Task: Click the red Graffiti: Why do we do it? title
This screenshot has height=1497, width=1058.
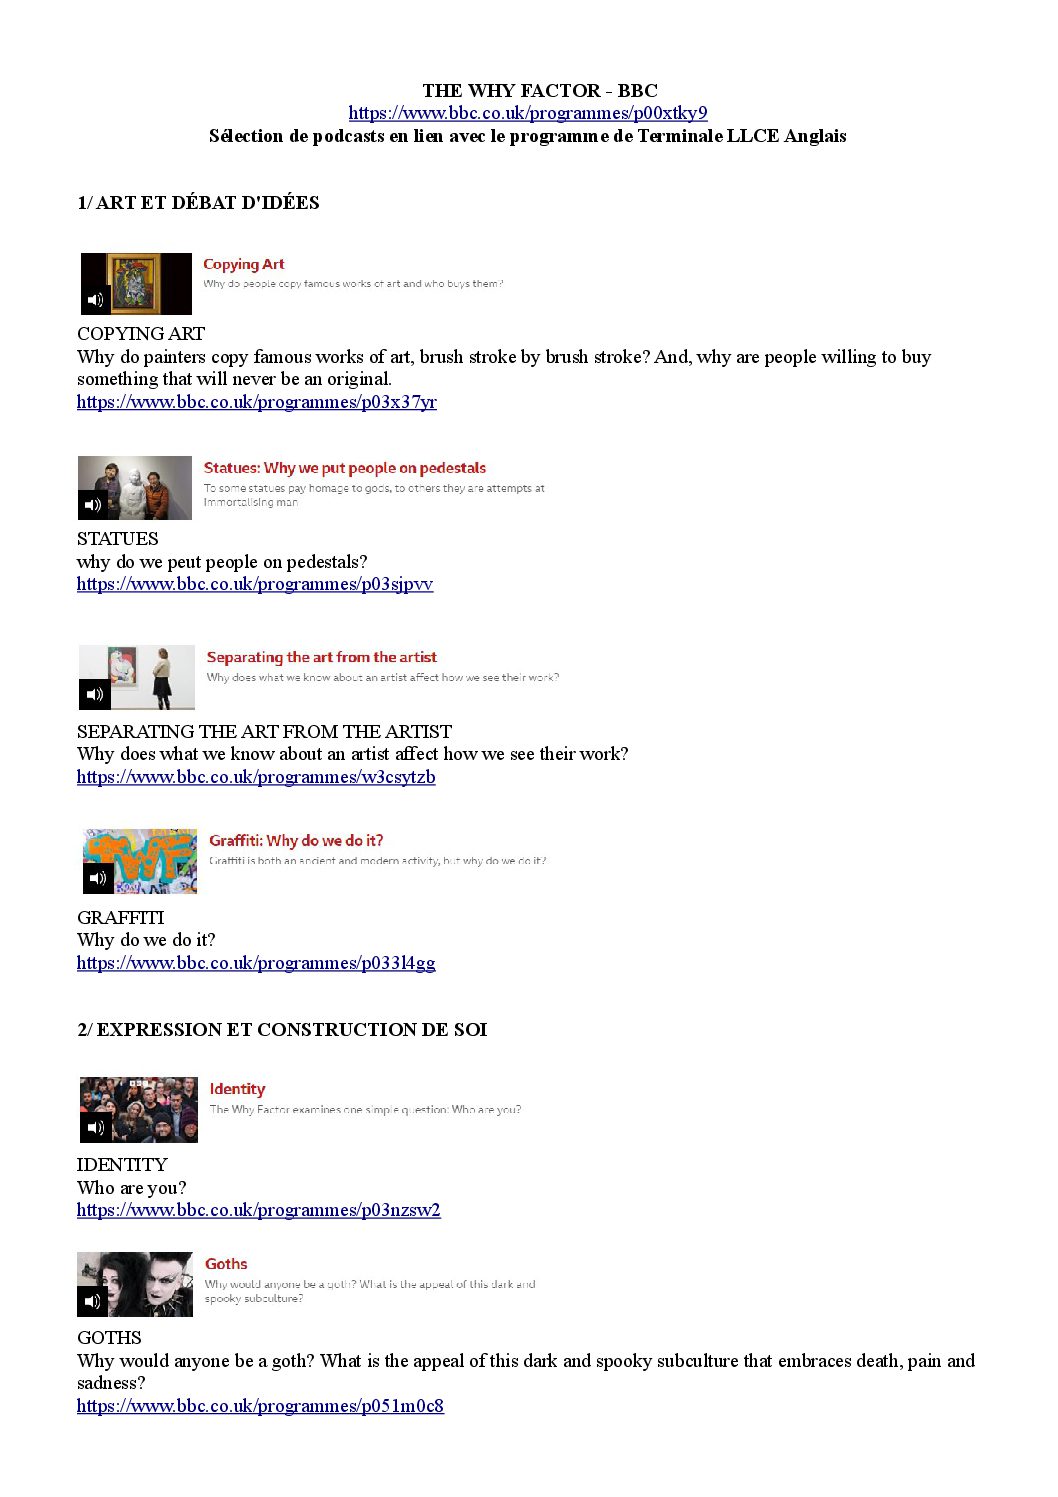Action: coord(296,841)
